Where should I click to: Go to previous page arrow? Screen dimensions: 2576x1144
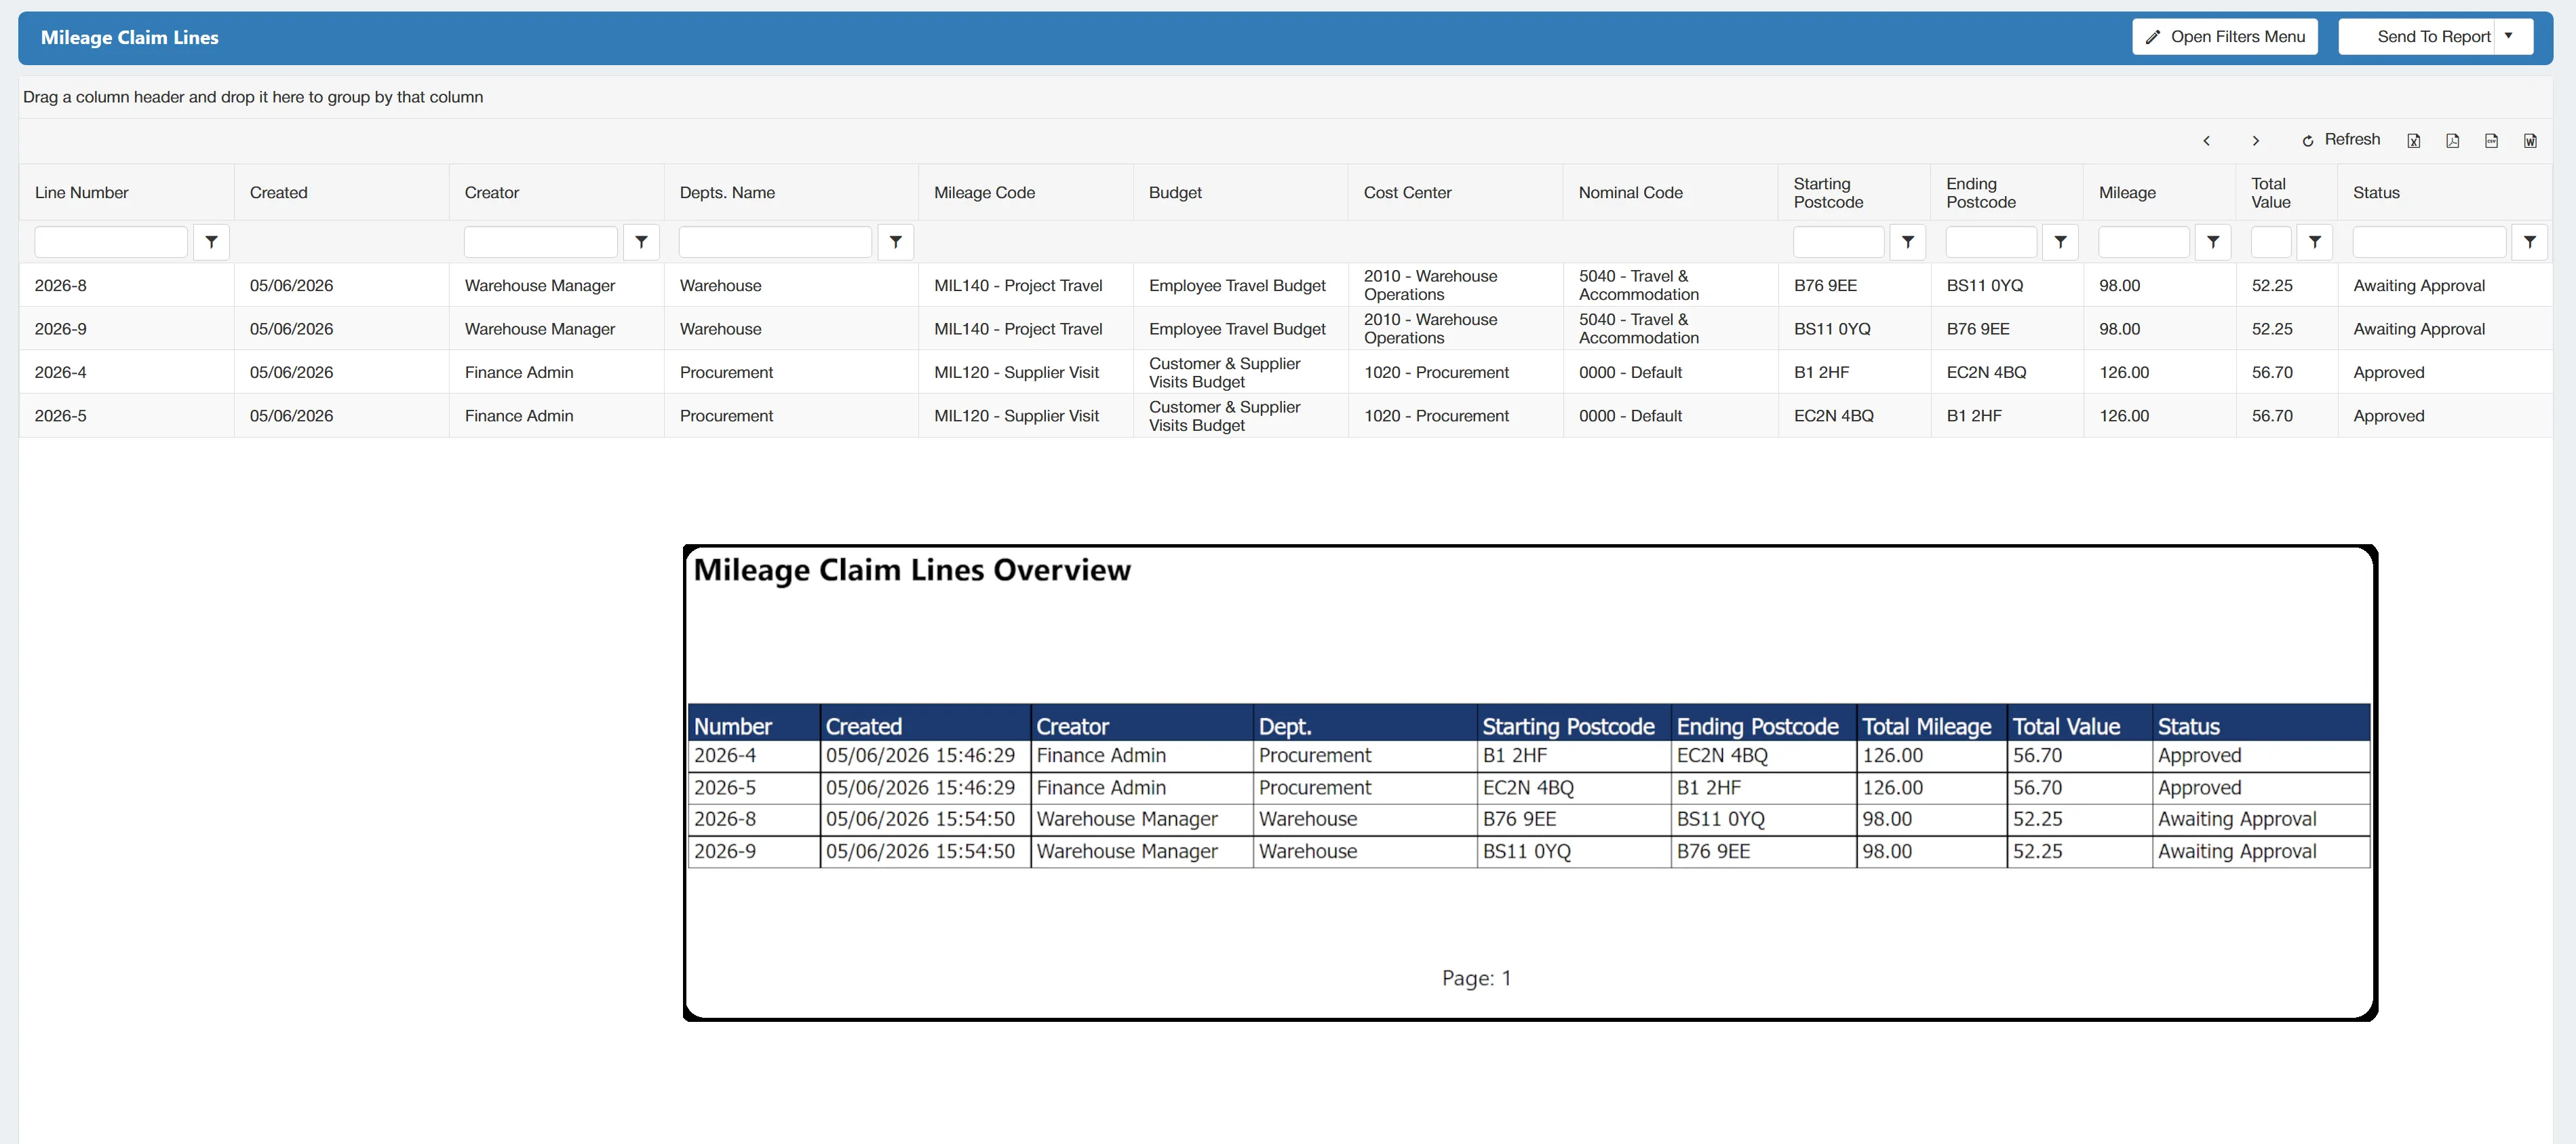[x=2206, y=141]
